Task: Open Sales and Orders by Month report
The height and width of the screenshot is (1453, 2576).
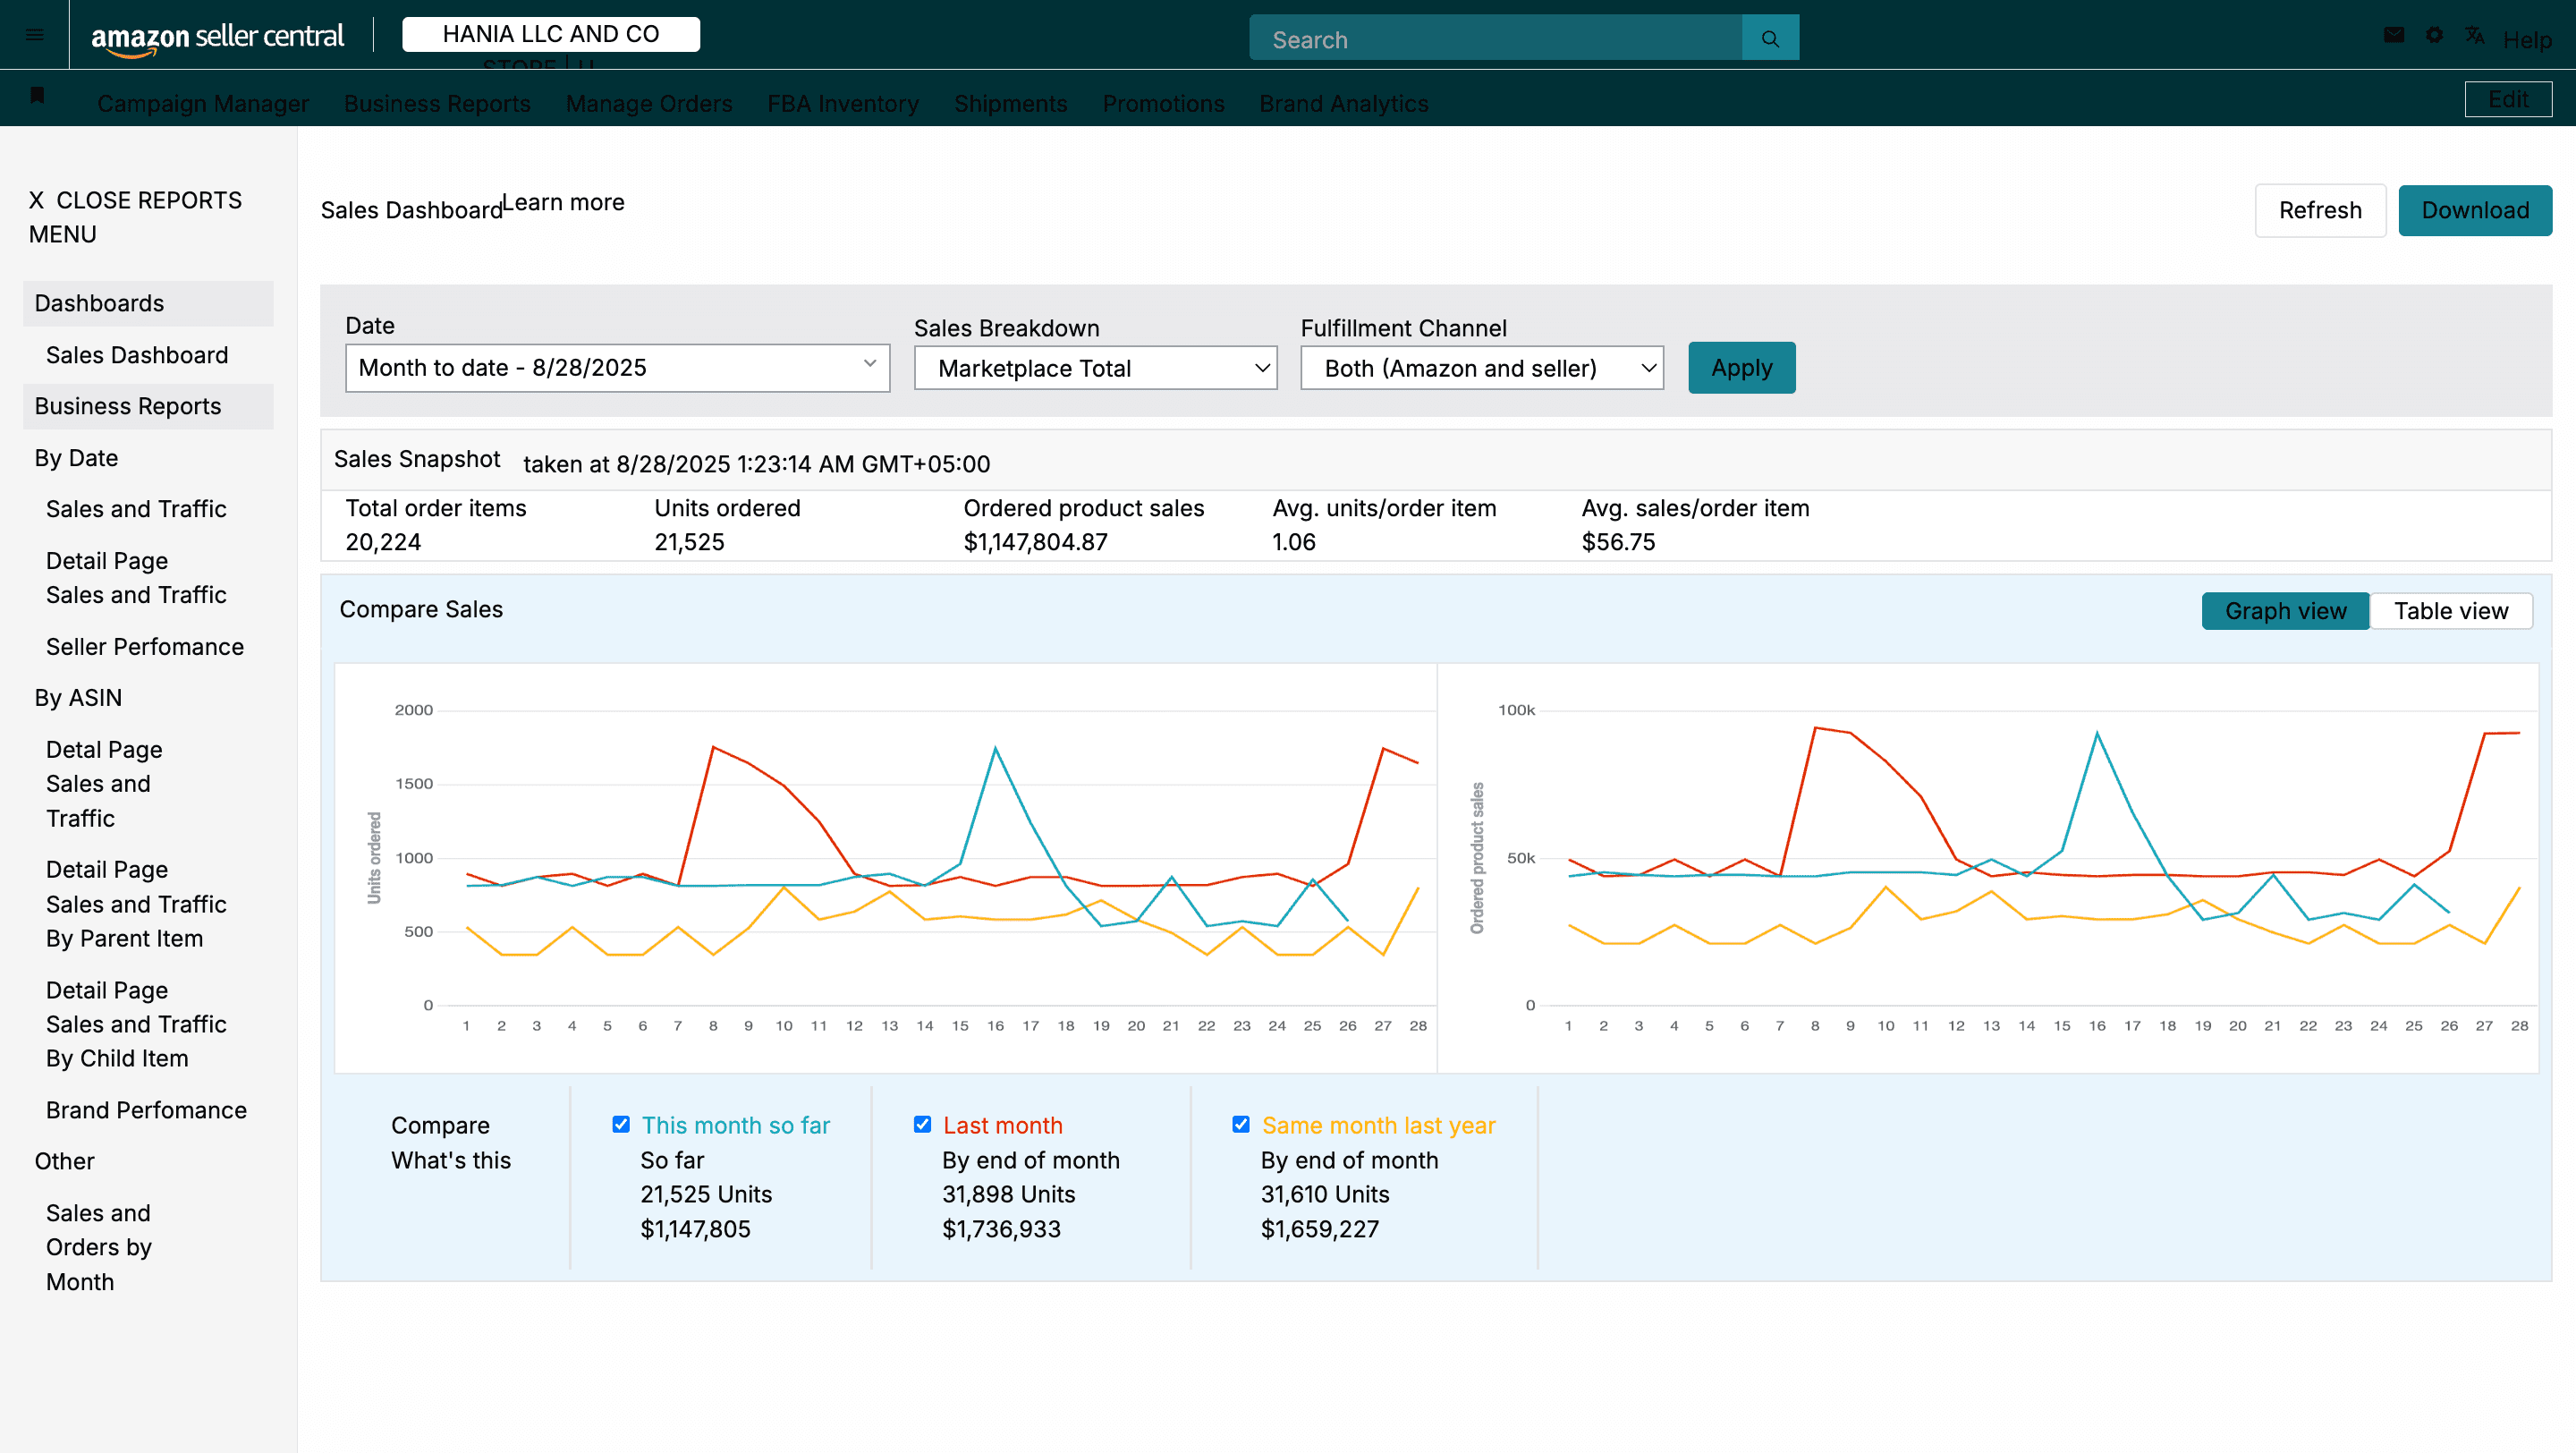Action: pos(99,1247)
